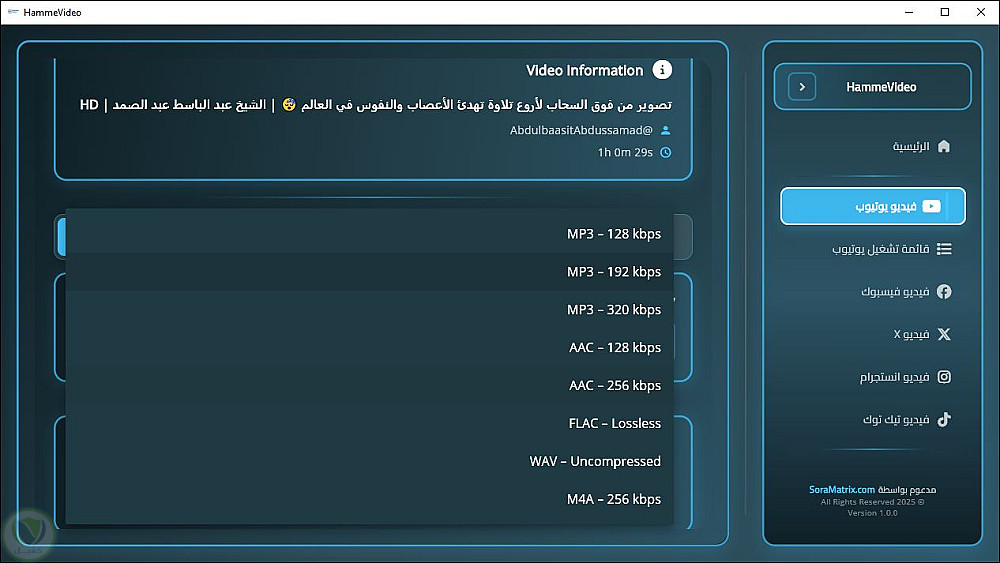This screenshot has height=563, width=1000.
Task: Collapse sidebar with HammeVideo chevron button
Action: (x=802, y=87)
